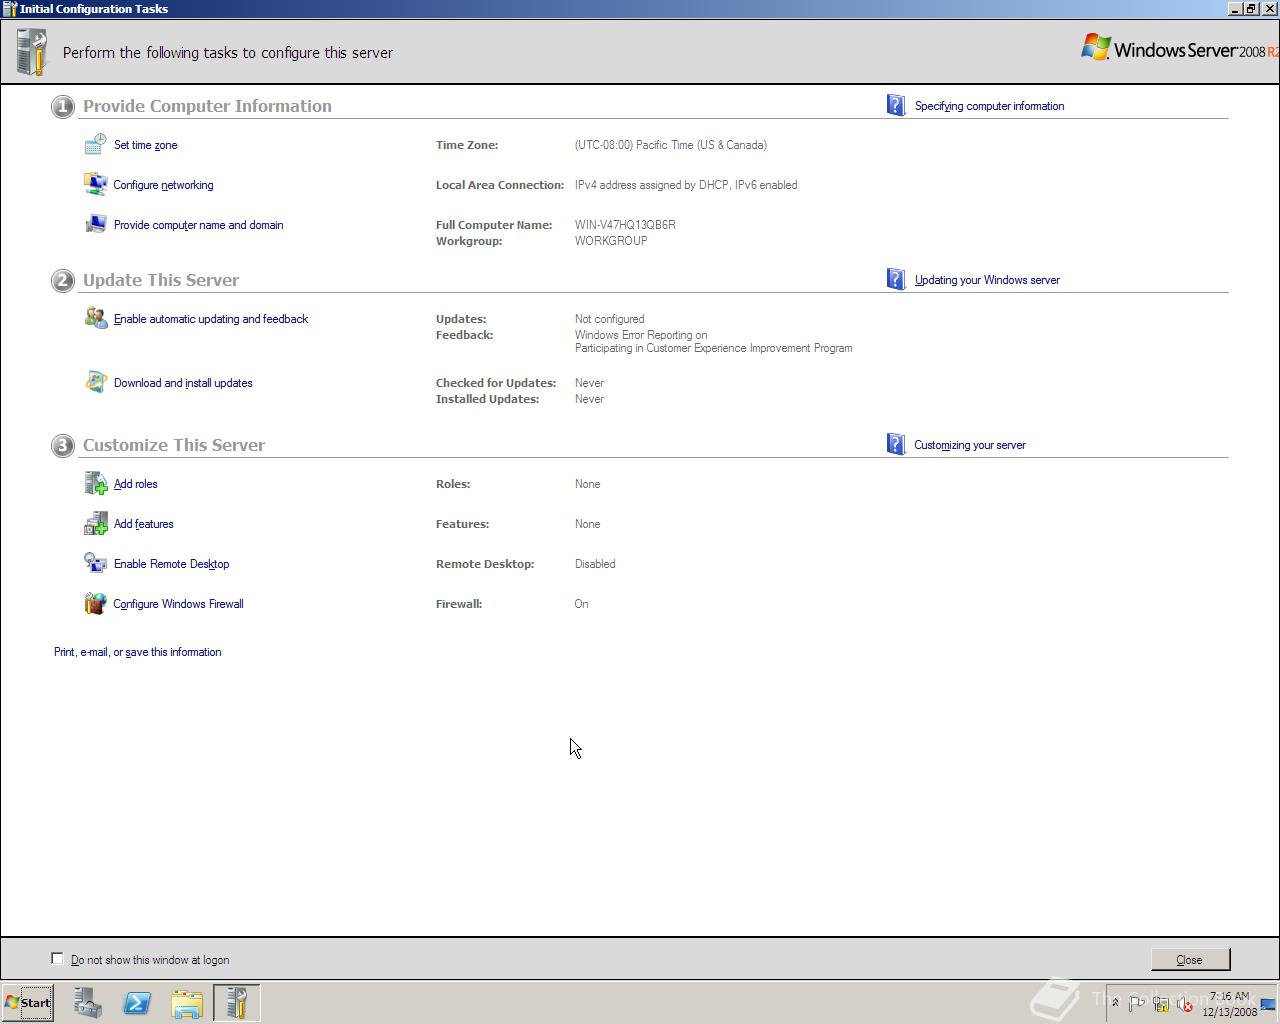Click help icon next to Updating your Windows server
Viewport: 1280px width, 1024px height.
pos(896,279)
